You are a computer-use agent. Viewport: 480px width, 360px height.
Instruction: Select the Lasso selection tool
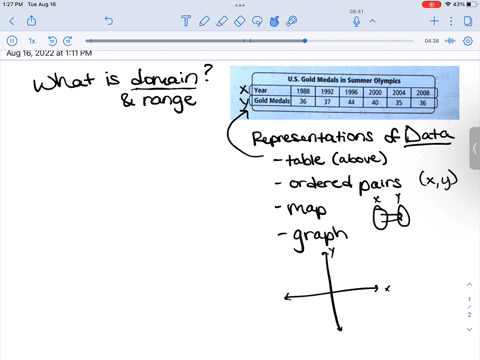257,21
